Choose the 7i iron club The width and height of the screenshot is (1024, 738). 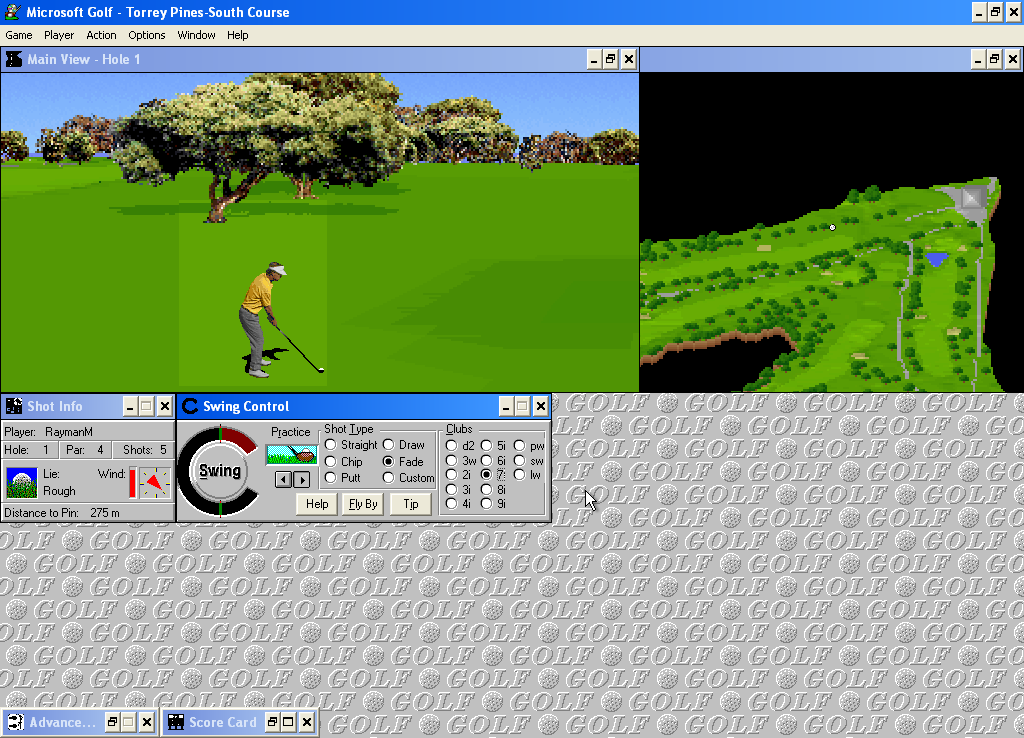click(494, 475)
